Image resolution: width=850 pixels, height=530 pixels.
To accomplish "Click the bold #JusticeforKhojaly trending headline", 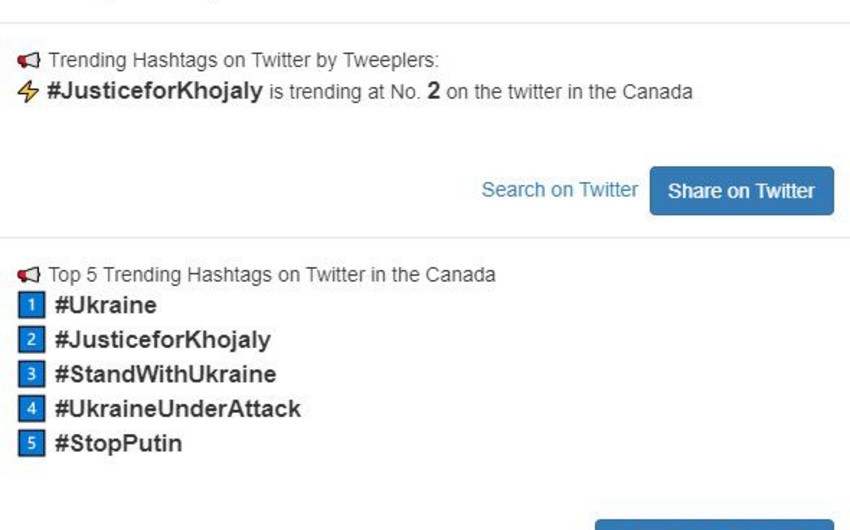I will [x=155, y=92].
